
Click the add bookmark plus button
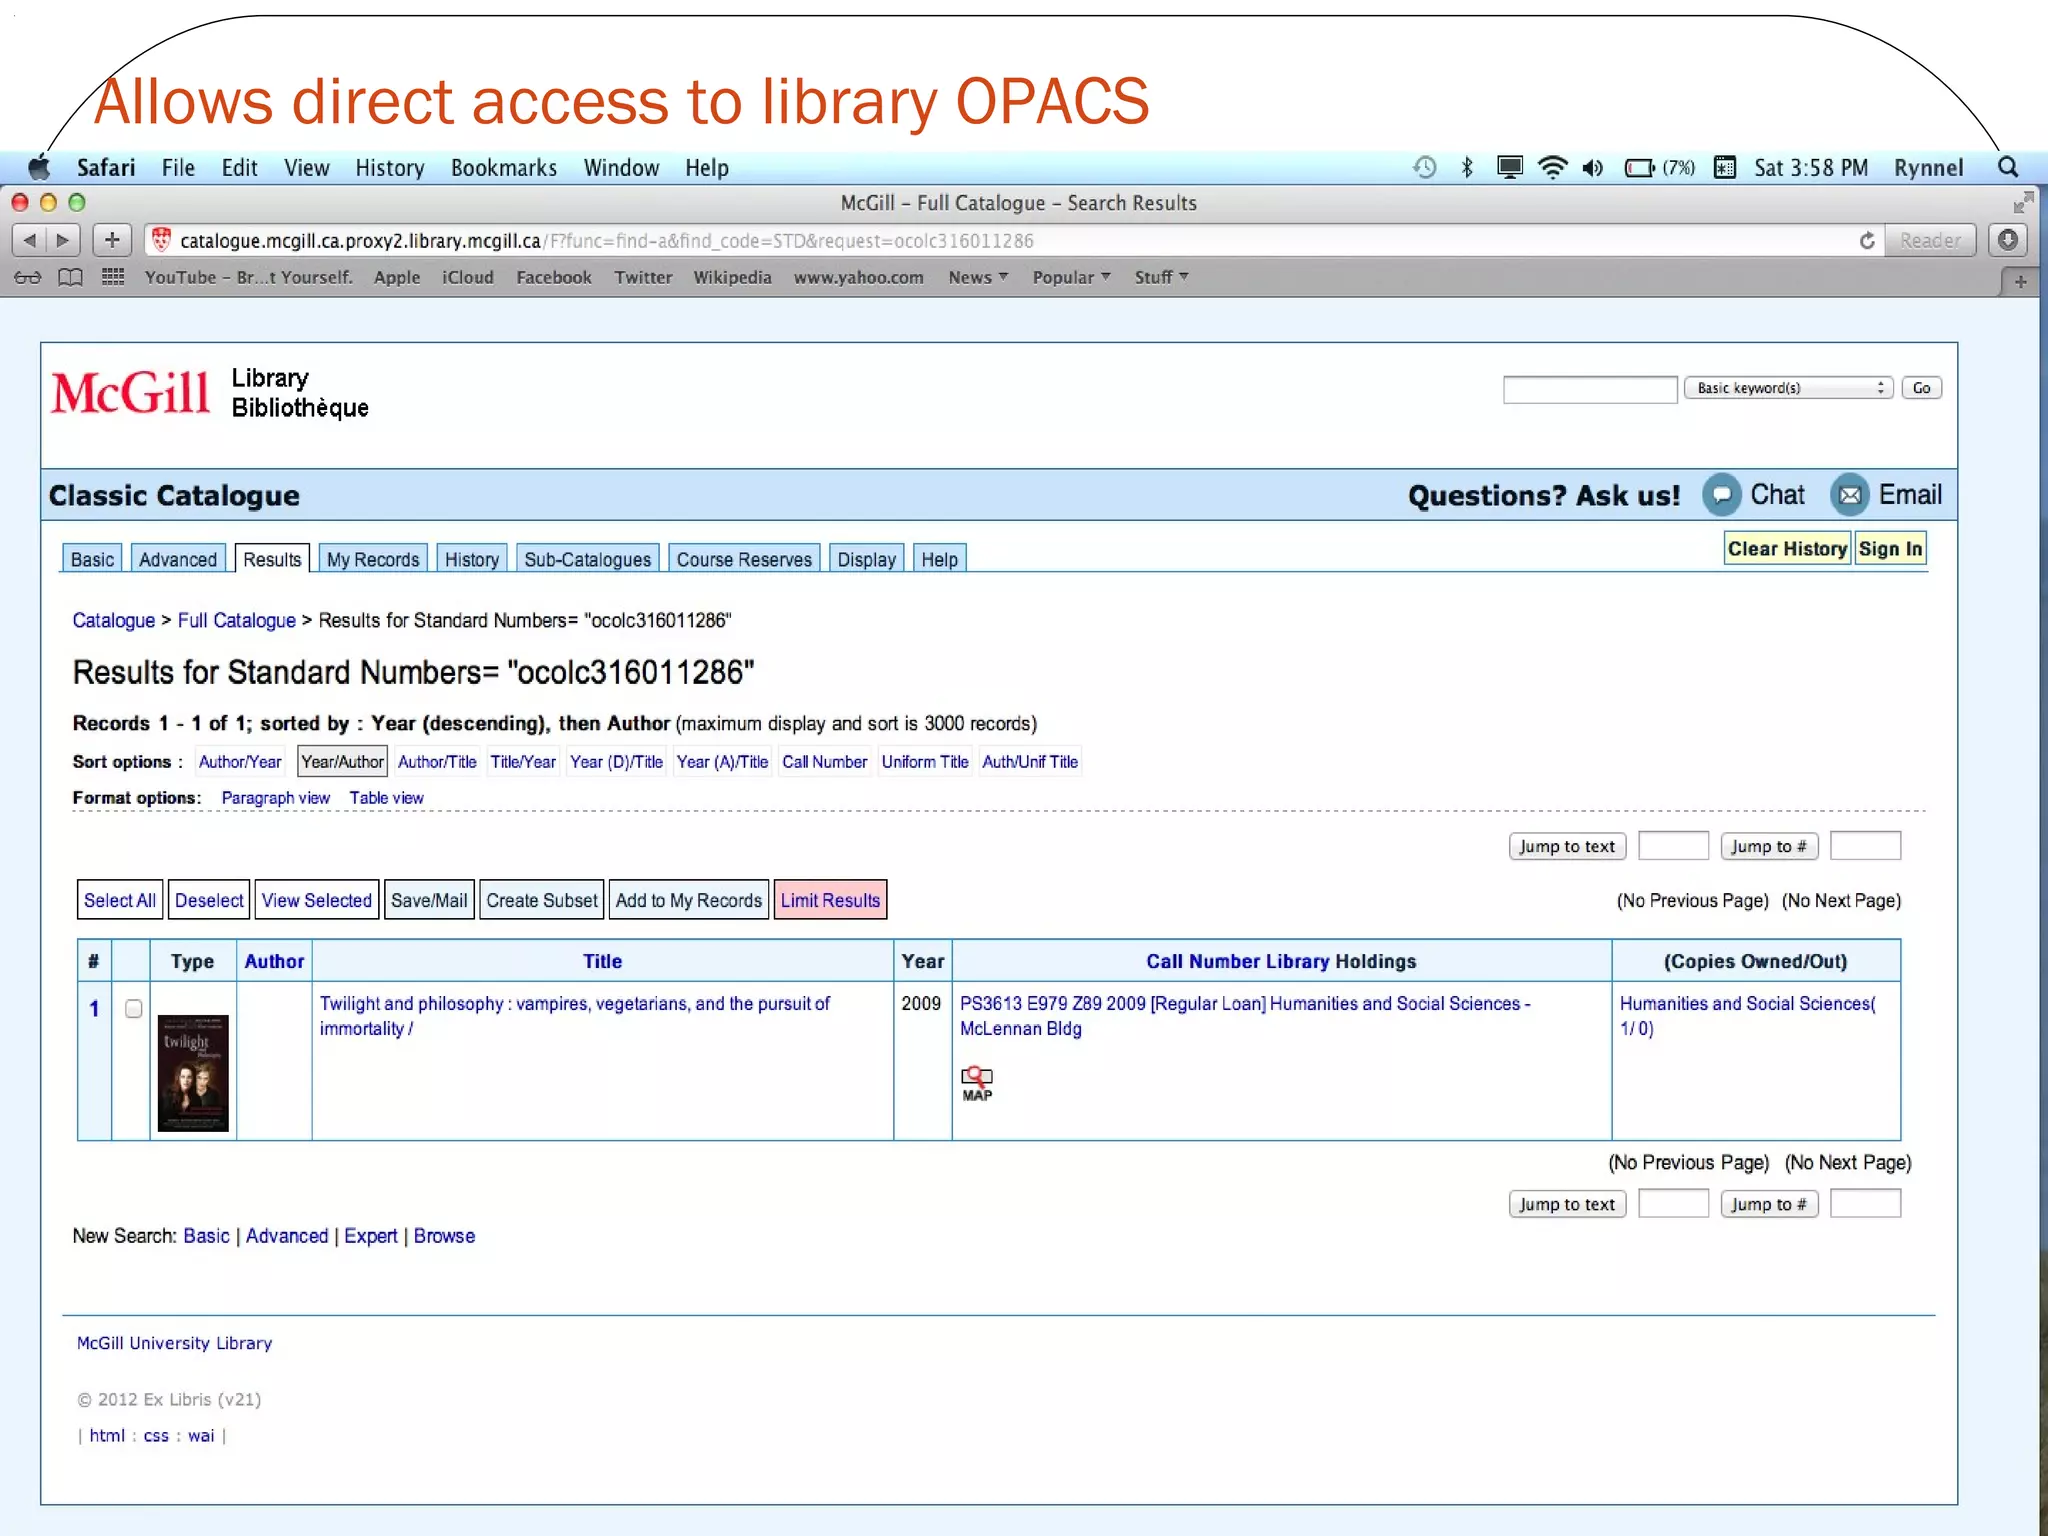pyautogui.click(x=112, y=240)
